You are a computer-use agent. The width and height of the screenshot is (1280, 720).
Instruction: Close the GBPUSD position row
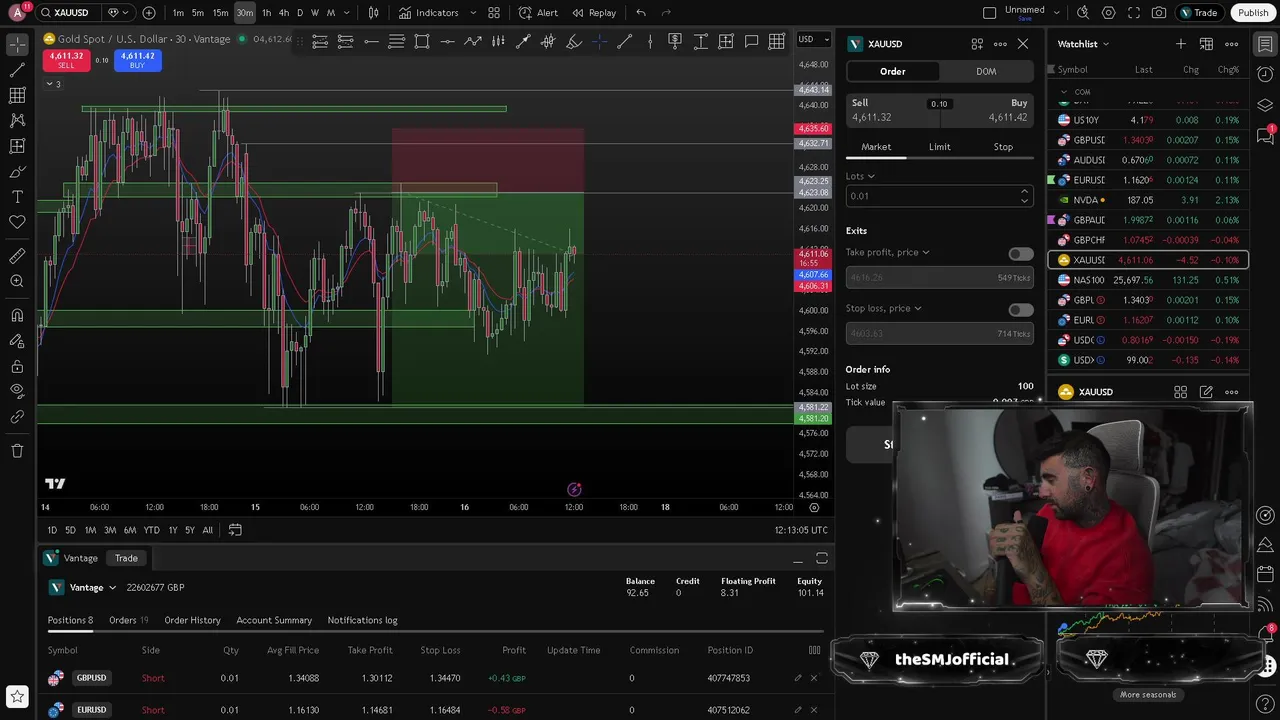click(x=813, y=678)
